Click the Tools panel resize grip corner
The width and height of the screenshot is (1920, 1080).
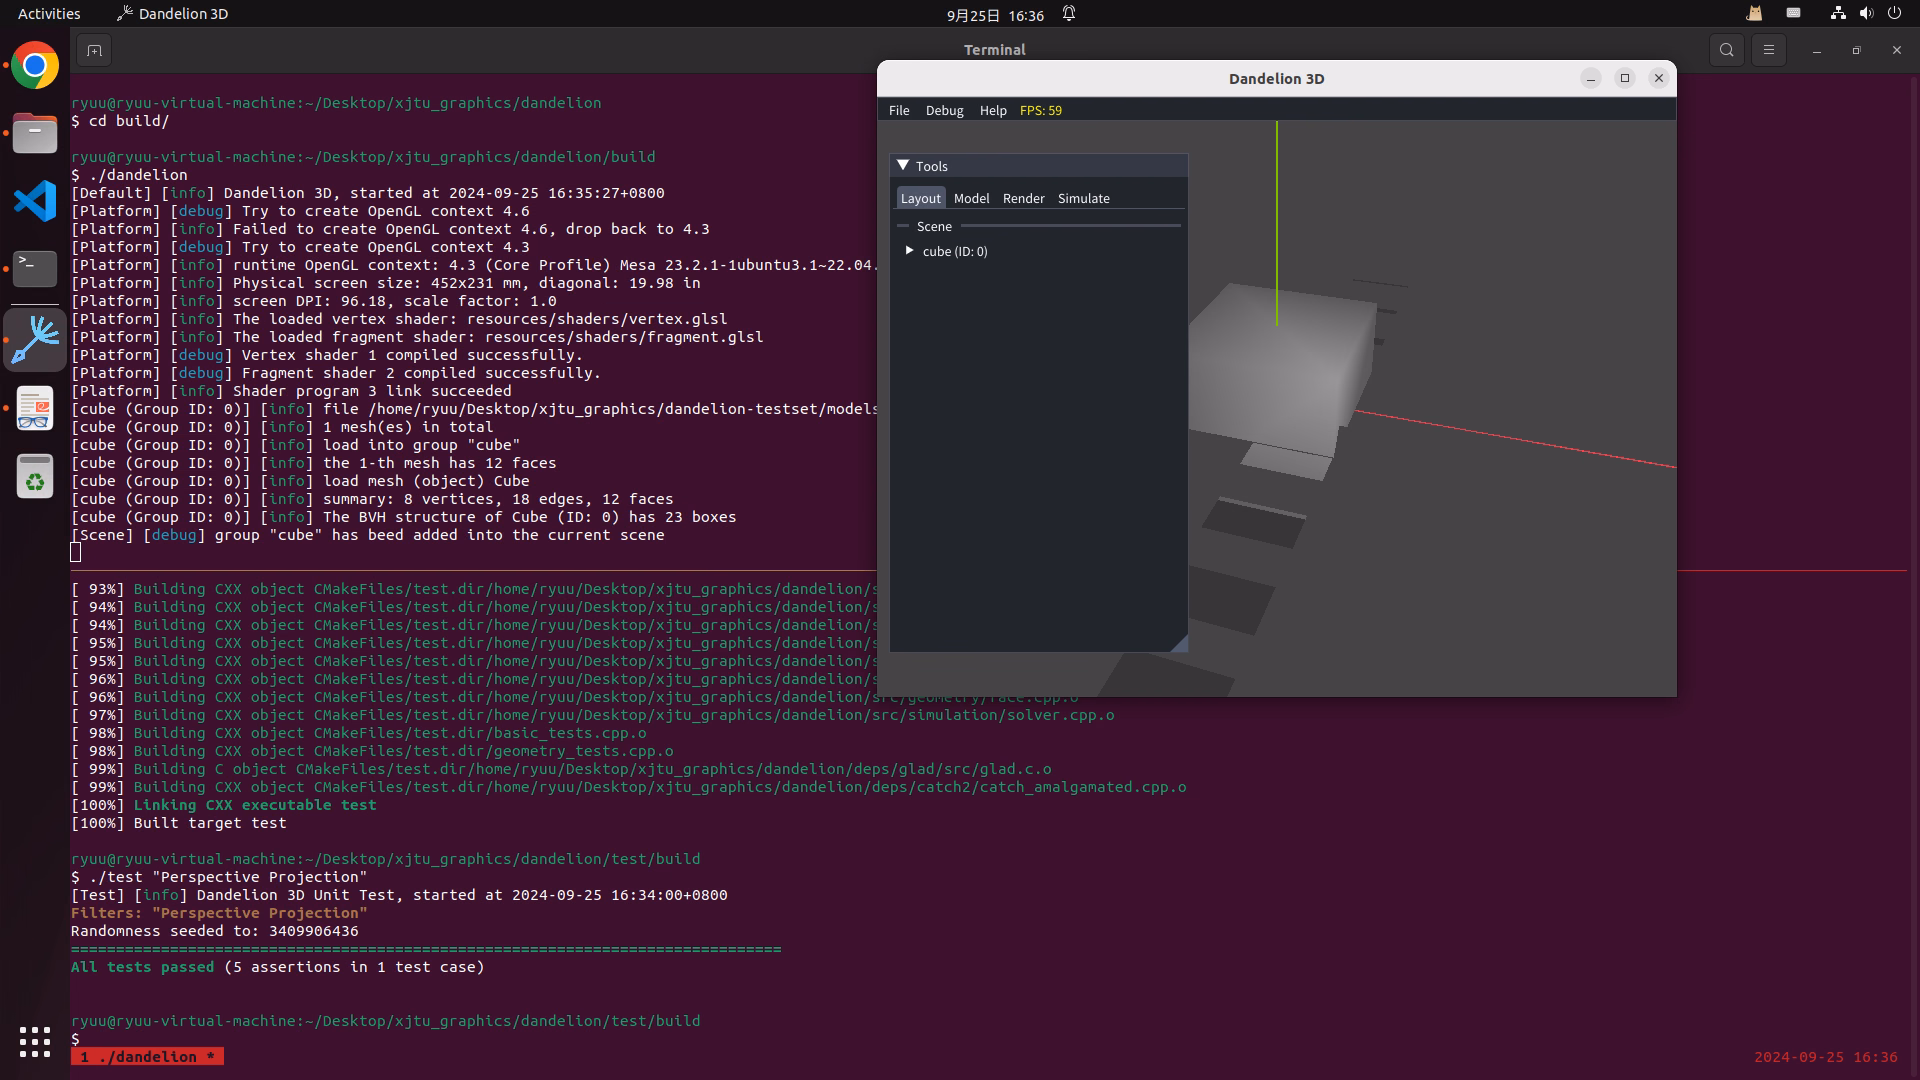pyautogui.click(x=1180, y=643)
